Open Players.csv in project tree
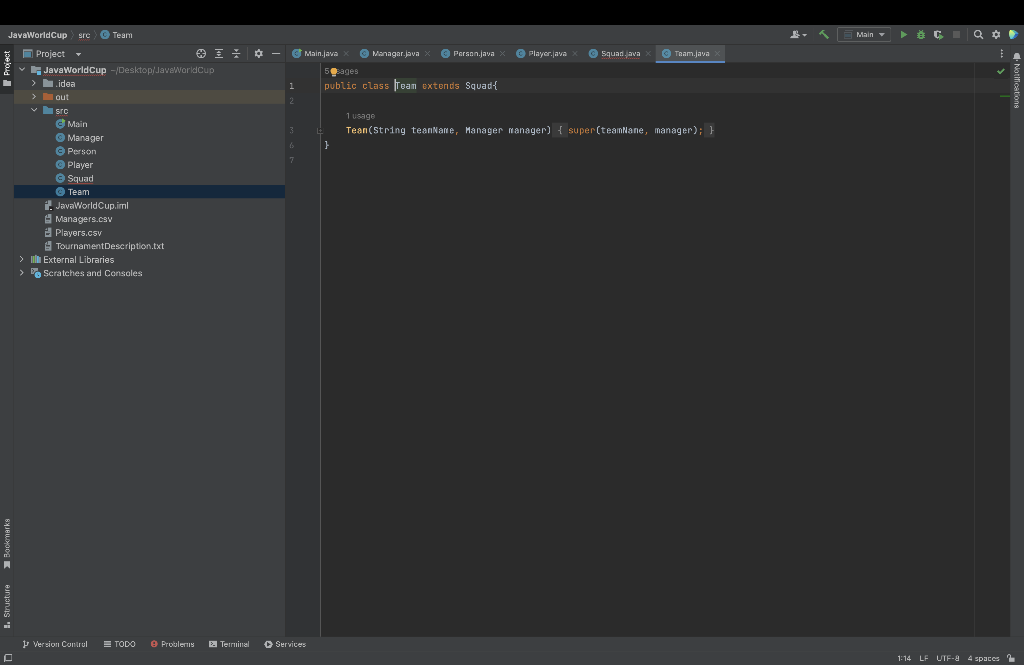This screenshot has width=1024, height=665. [x=78, y=233]
